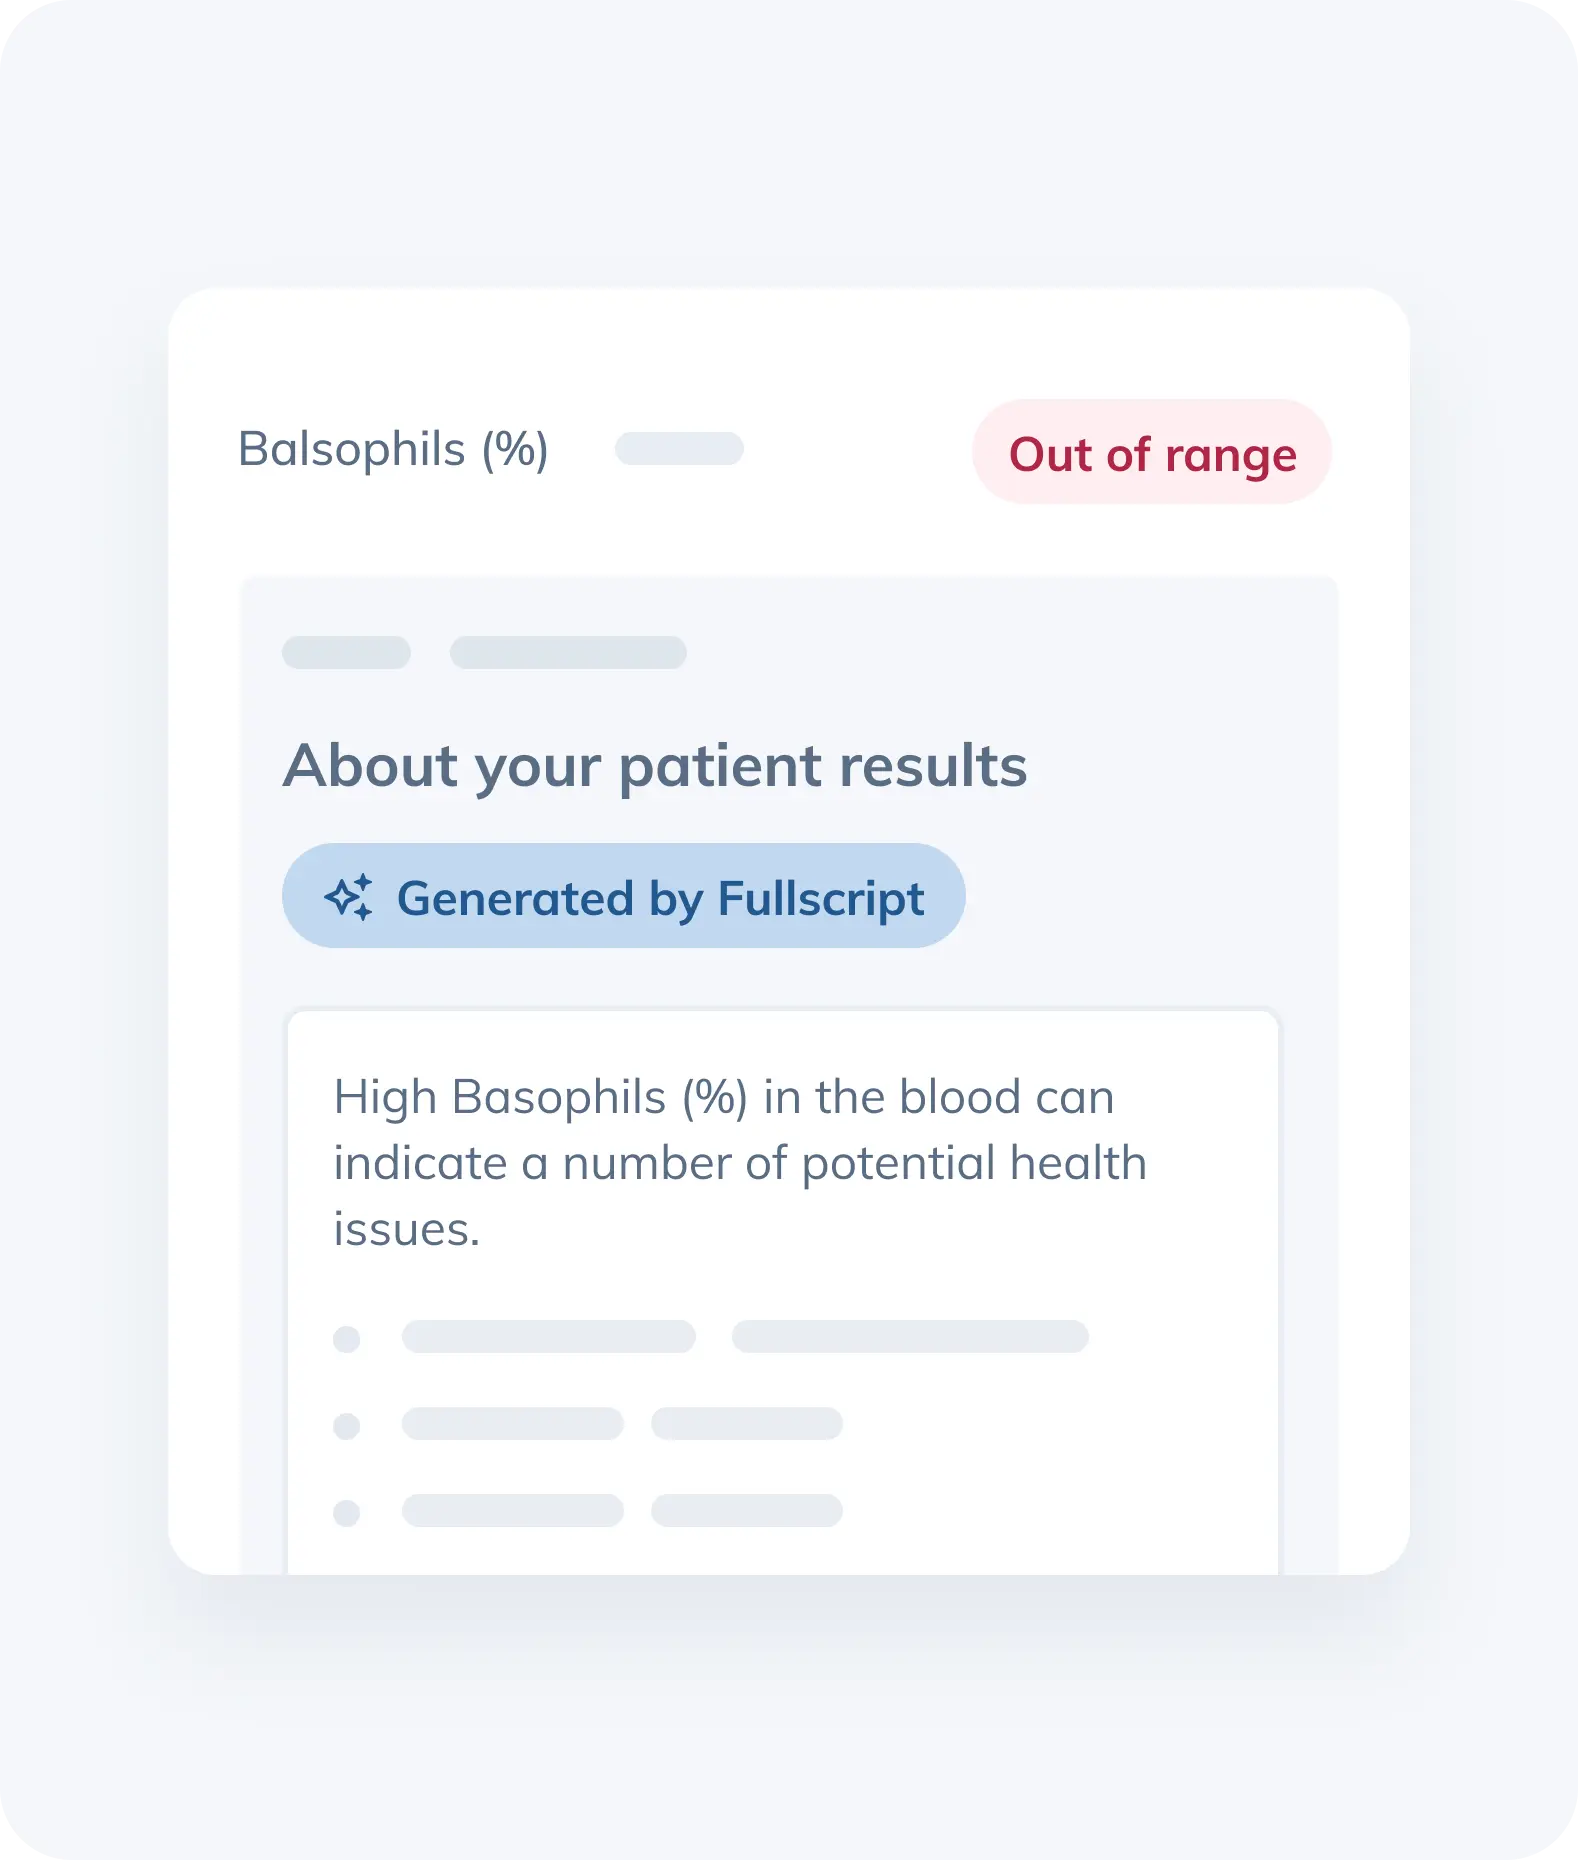Click the word "issues." in the description

[x=406, y=1230]
